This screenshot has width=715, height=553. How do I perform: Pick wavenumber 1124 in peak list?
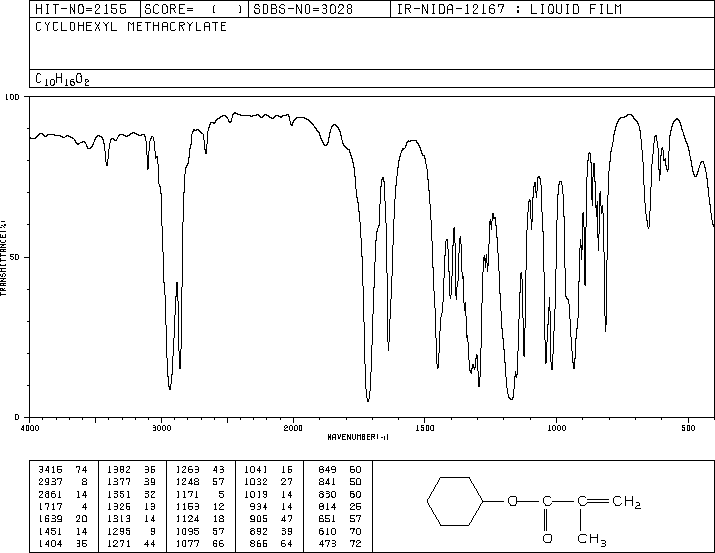(188, 519)
